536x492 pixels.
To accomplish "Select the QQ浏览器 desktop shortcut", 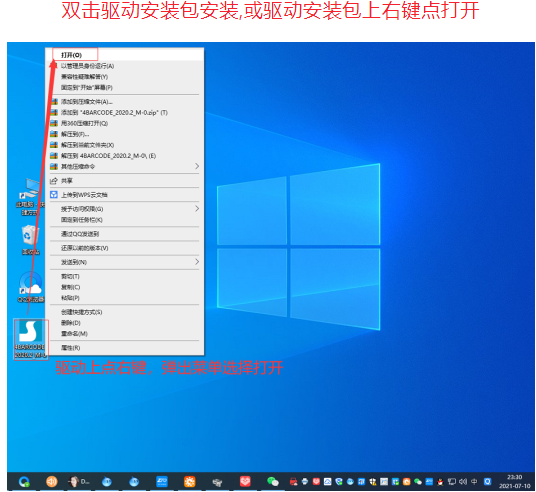I will click(31, 287).
